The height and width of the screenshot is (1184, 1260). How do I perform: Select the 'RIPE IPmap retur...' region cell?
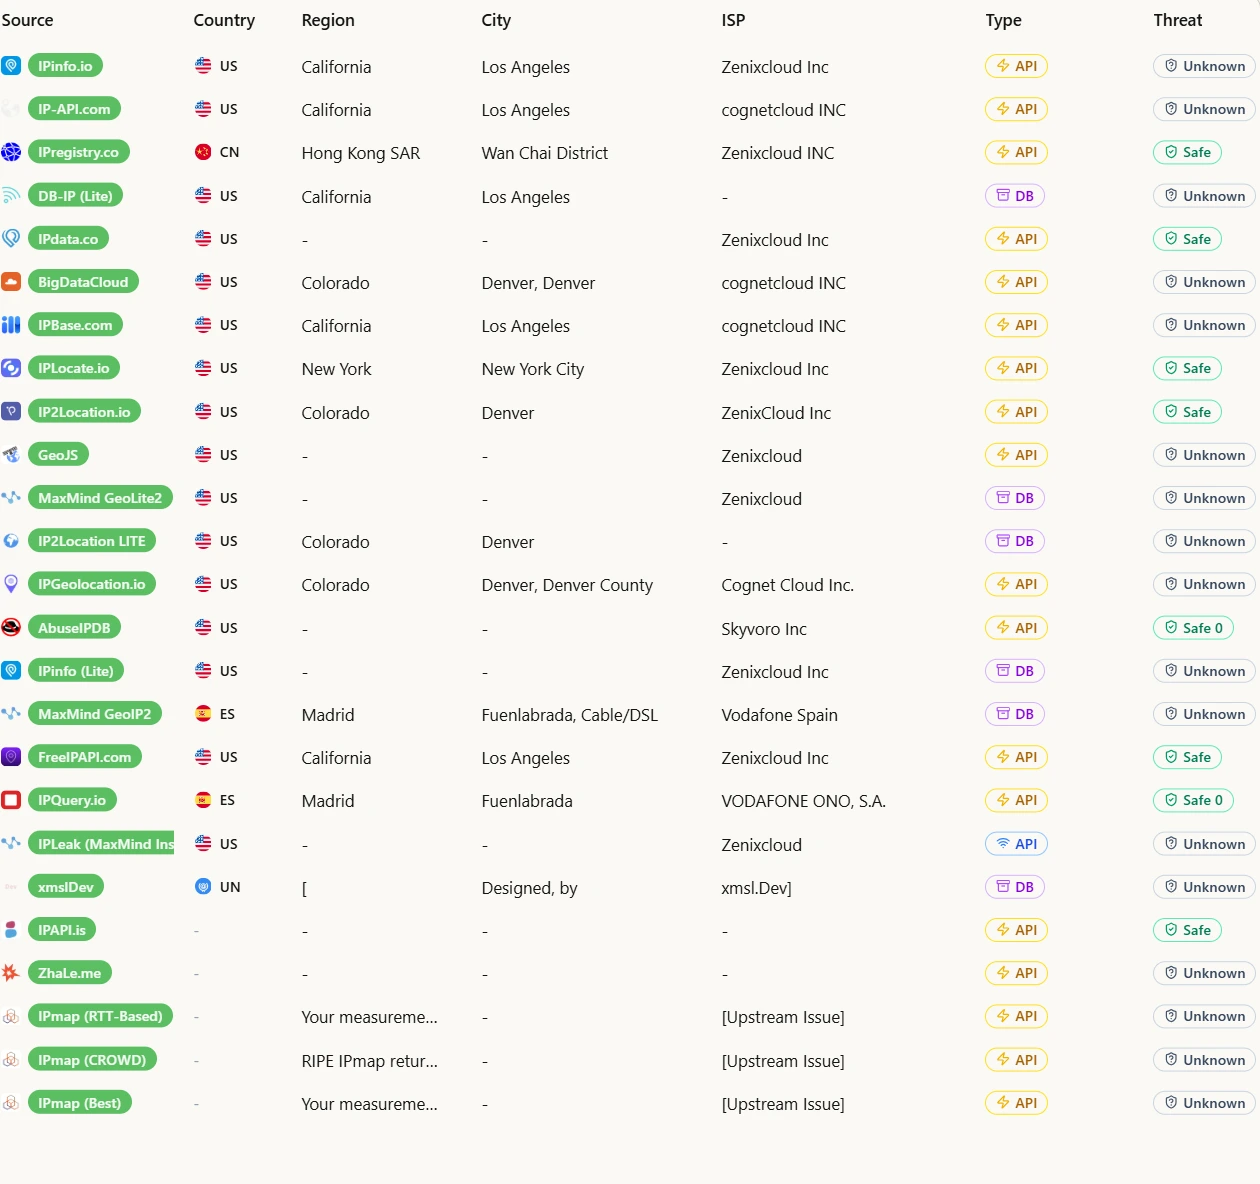click(x=370, y=1061)
